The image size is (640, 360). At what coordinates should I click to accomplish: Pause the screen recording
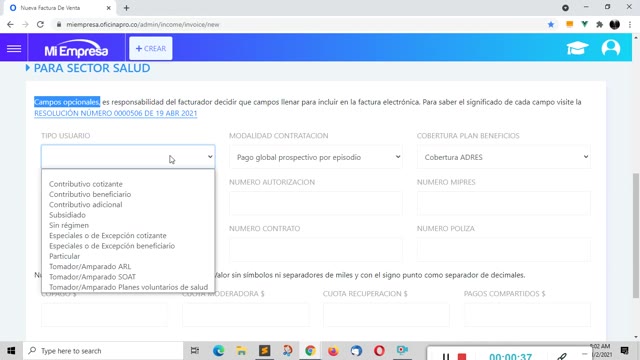pos(446,356)
